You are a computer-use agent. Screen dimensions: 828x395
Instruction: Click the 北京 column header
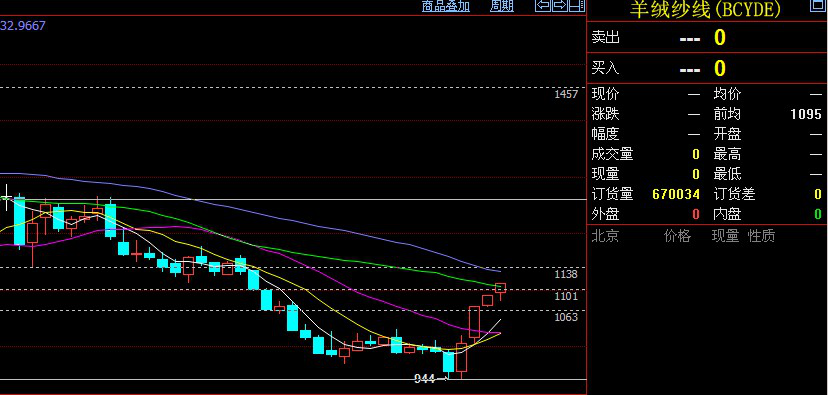[x=605, y=236]
